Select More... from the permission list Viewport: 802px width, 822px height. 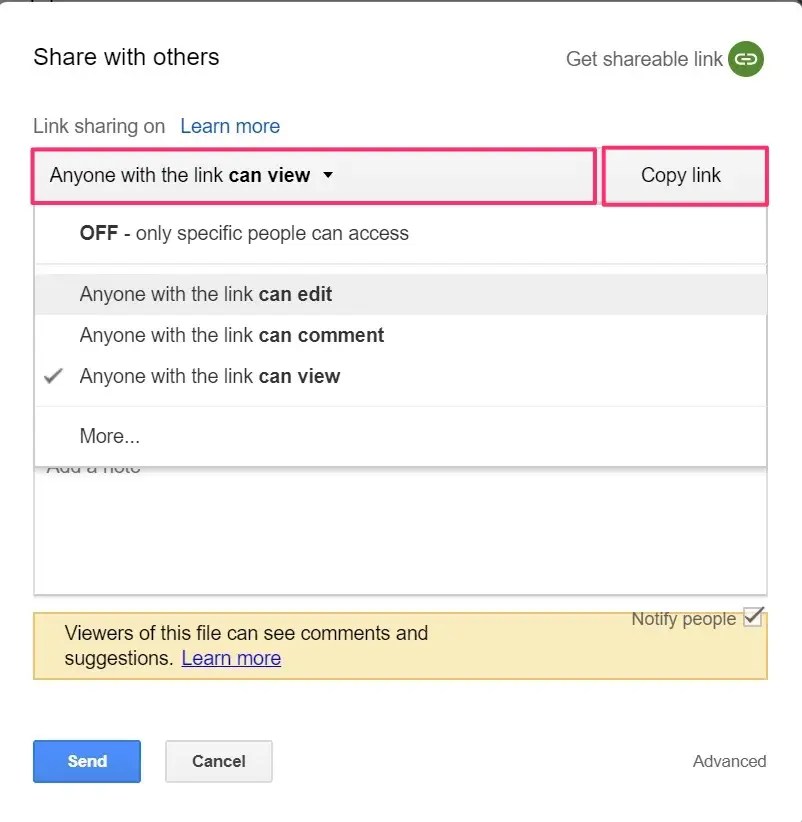click(x=109, y=436)
